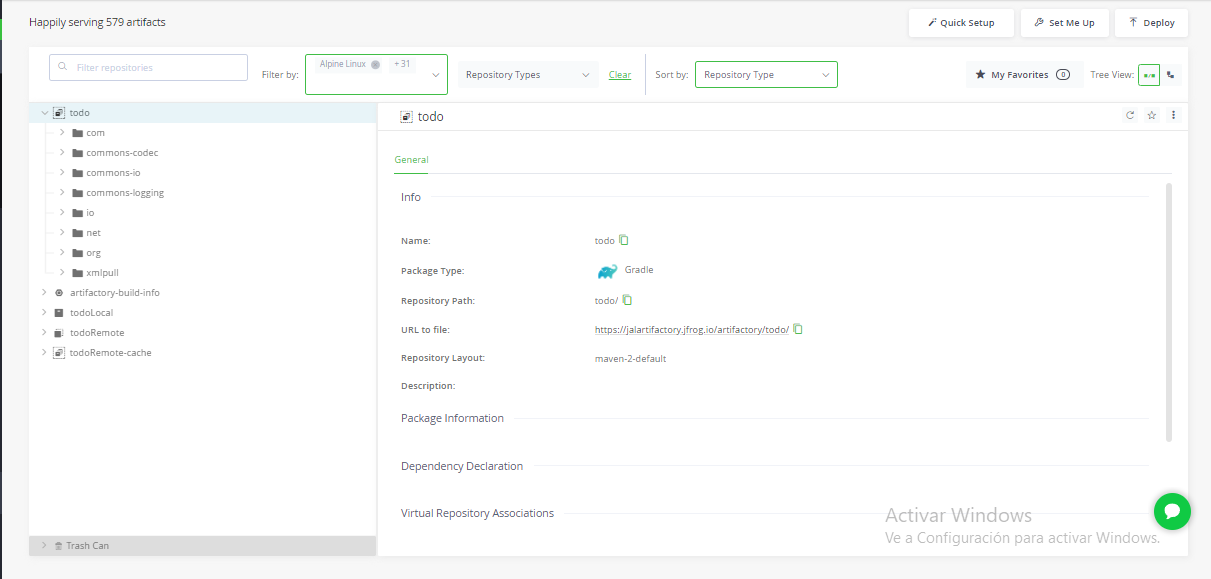The width and height of the screenshot is (1211, 579).
Task: Open the todo panel more-actions menu
Action: (1173, 116)
